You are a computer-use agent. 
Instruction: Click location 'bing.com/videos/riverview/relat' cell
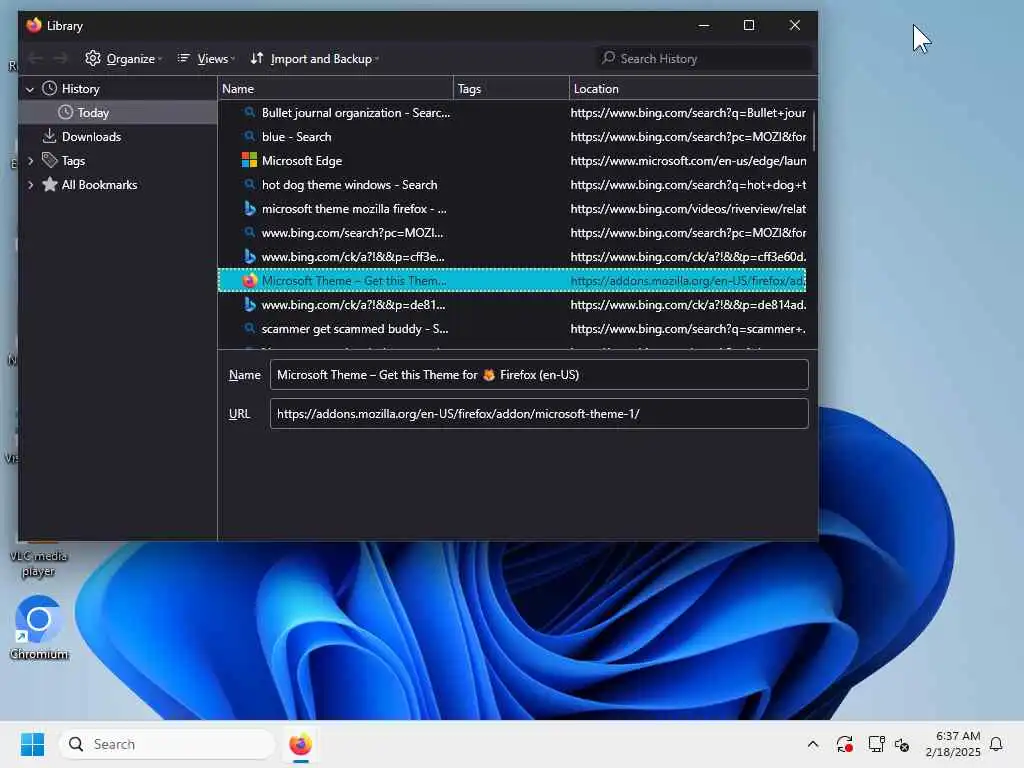point(688,209)
